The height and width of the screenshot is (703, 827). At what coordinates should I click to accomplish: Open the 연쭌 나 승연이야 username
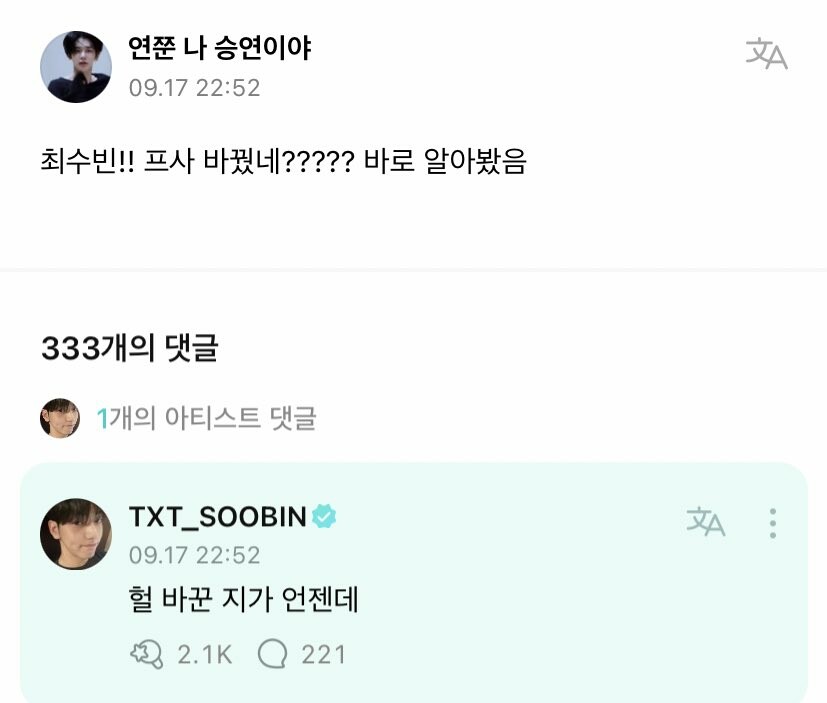[220, 47]
